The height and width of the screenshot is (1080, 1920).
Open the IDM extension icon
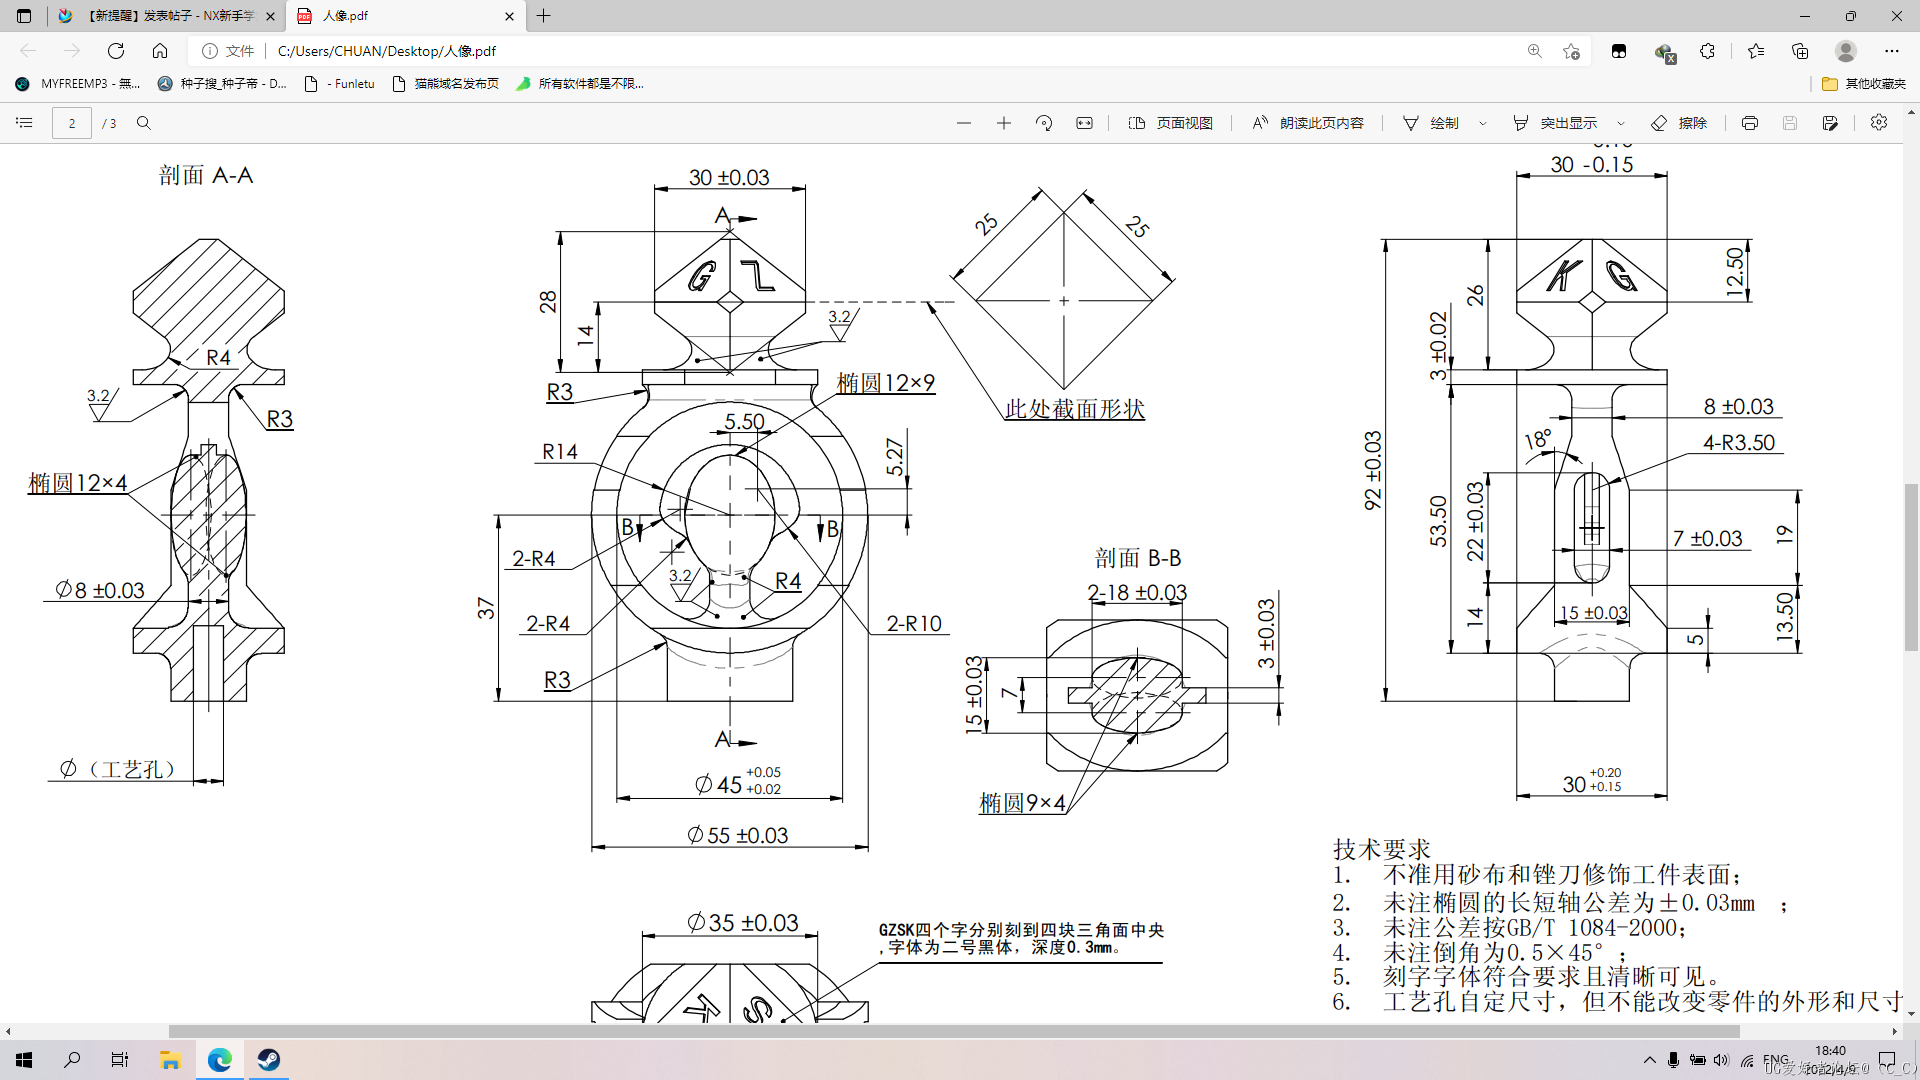click(x=1664, y=52)
